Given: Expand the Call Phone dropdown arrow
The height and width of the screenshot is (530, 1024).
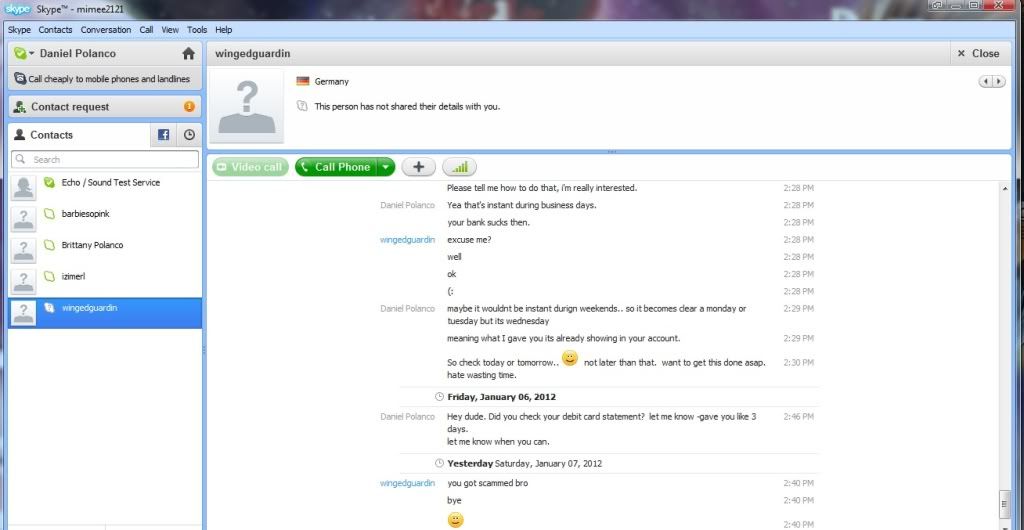Looking at the screenshot, I should click(387, 167).
